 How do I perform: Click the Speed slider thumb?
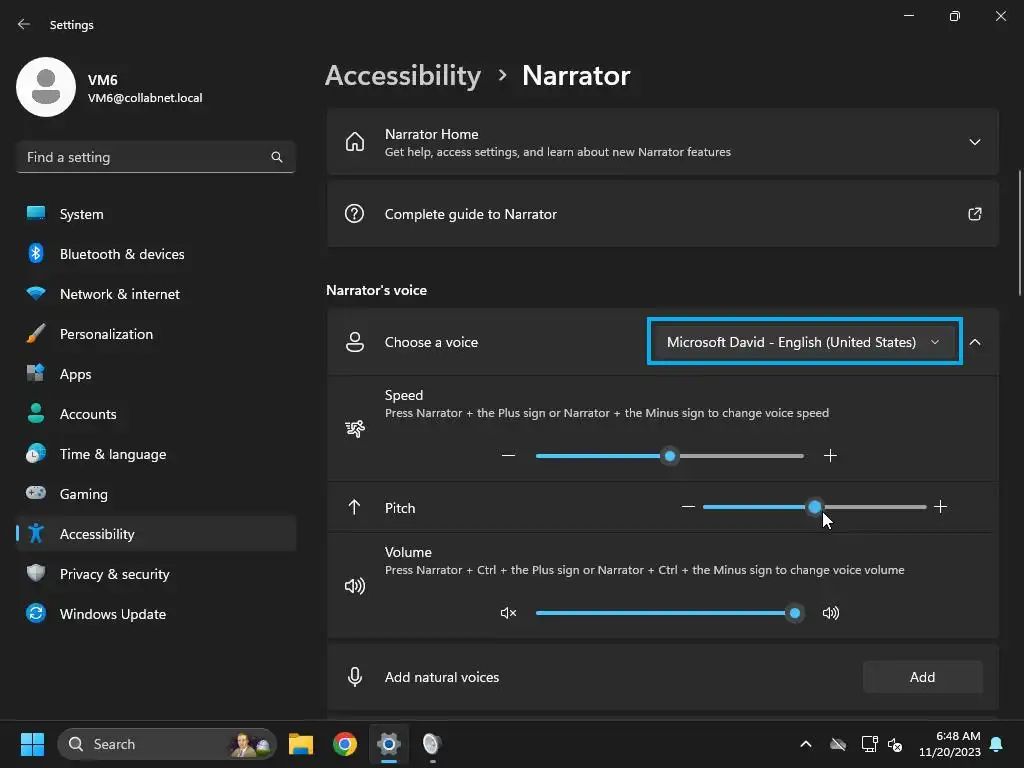click(x=669, y=456)
